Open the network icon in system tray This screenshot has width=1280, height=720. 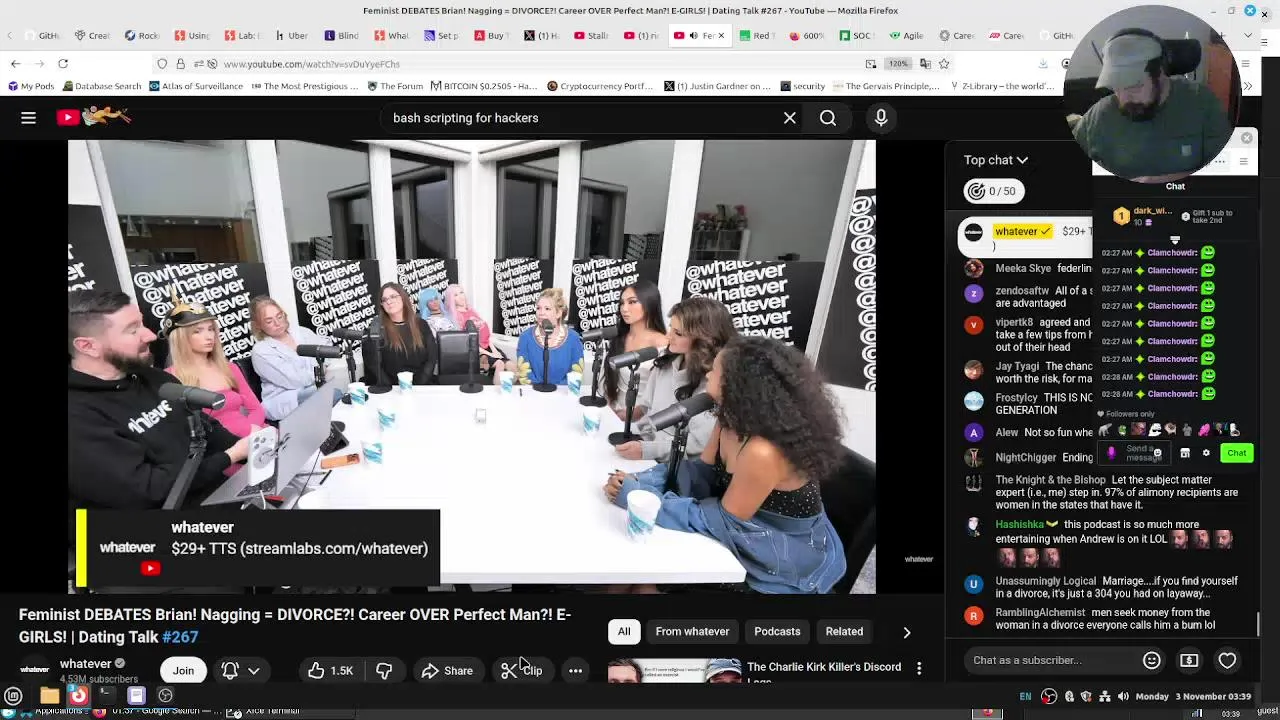[x=1104, y=696]
